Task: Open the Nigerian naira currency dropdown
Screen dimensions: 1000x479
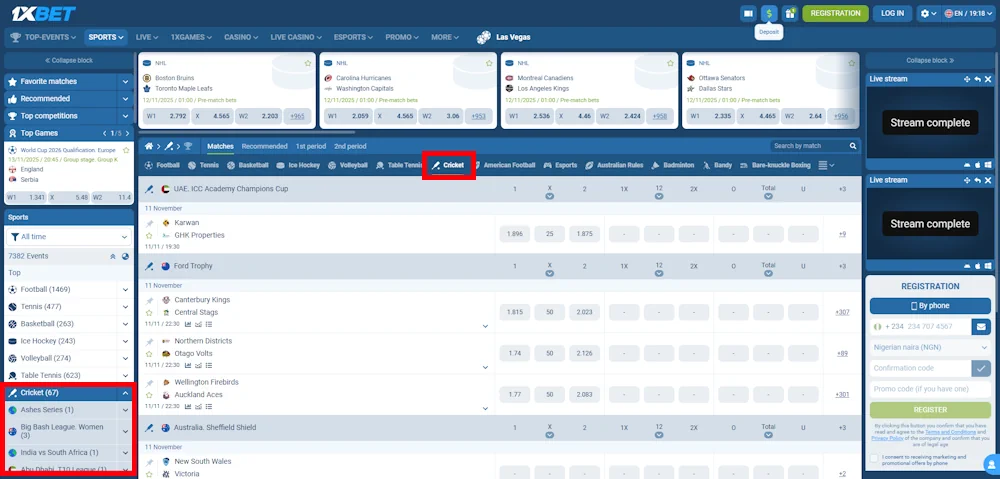Action: tap(930, 348)
